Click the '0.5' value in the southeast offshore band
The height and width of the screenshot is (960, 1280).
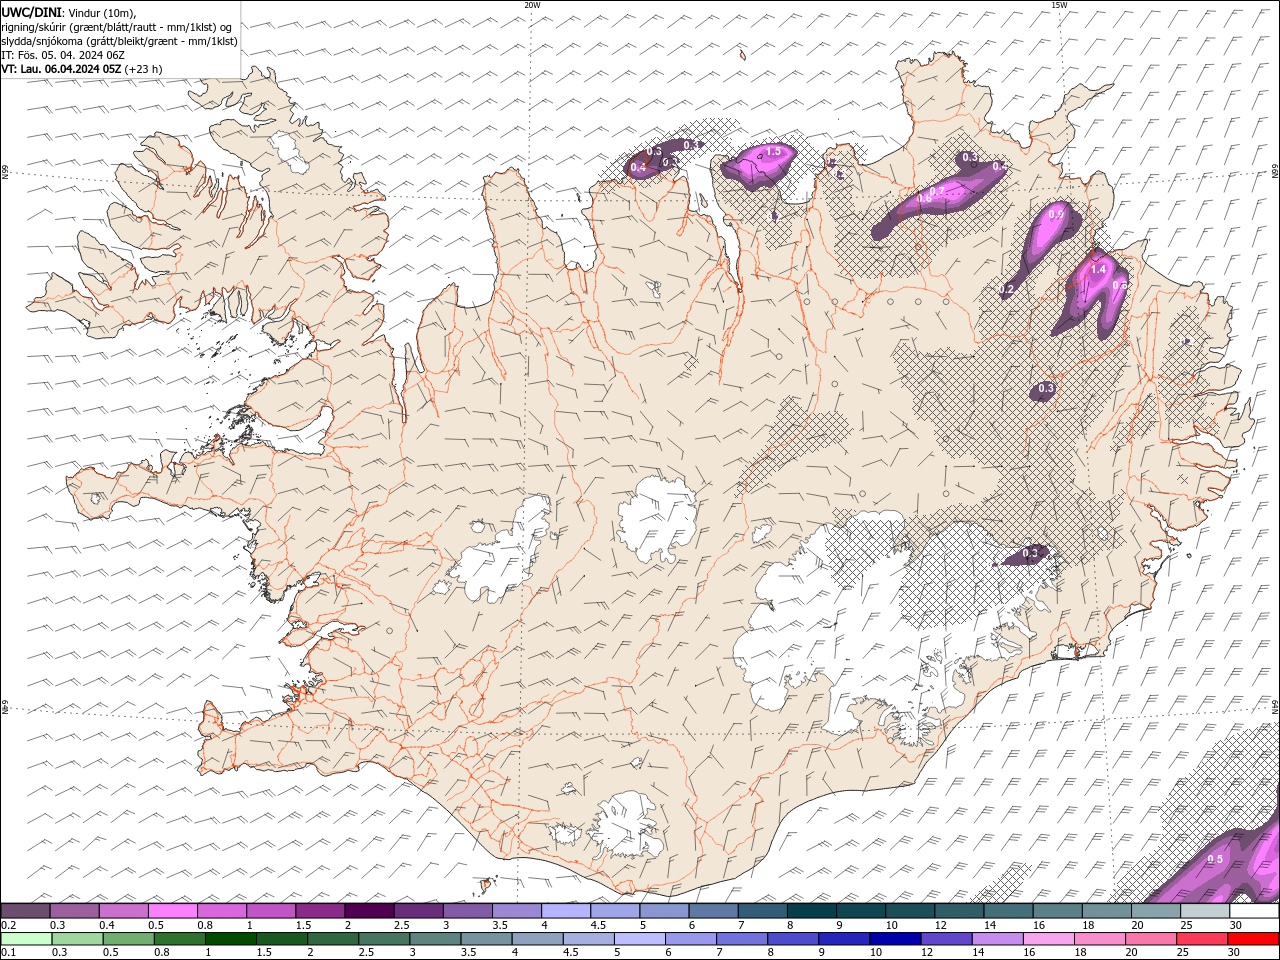click(x=1215, y=859)
